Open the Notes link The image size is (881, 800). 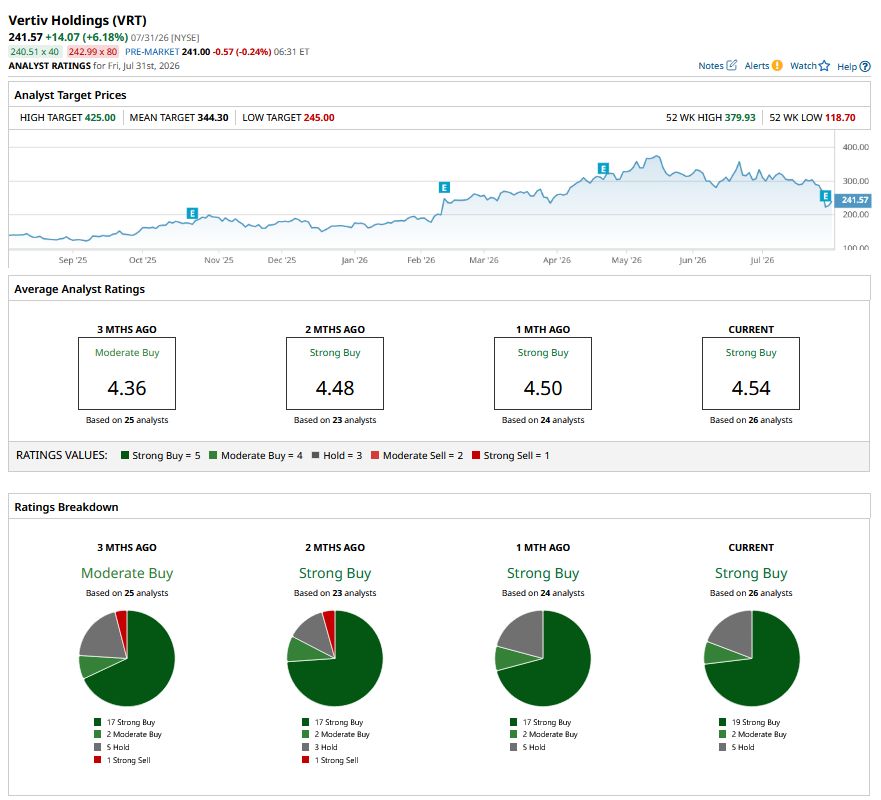click(x=711, y=66)
